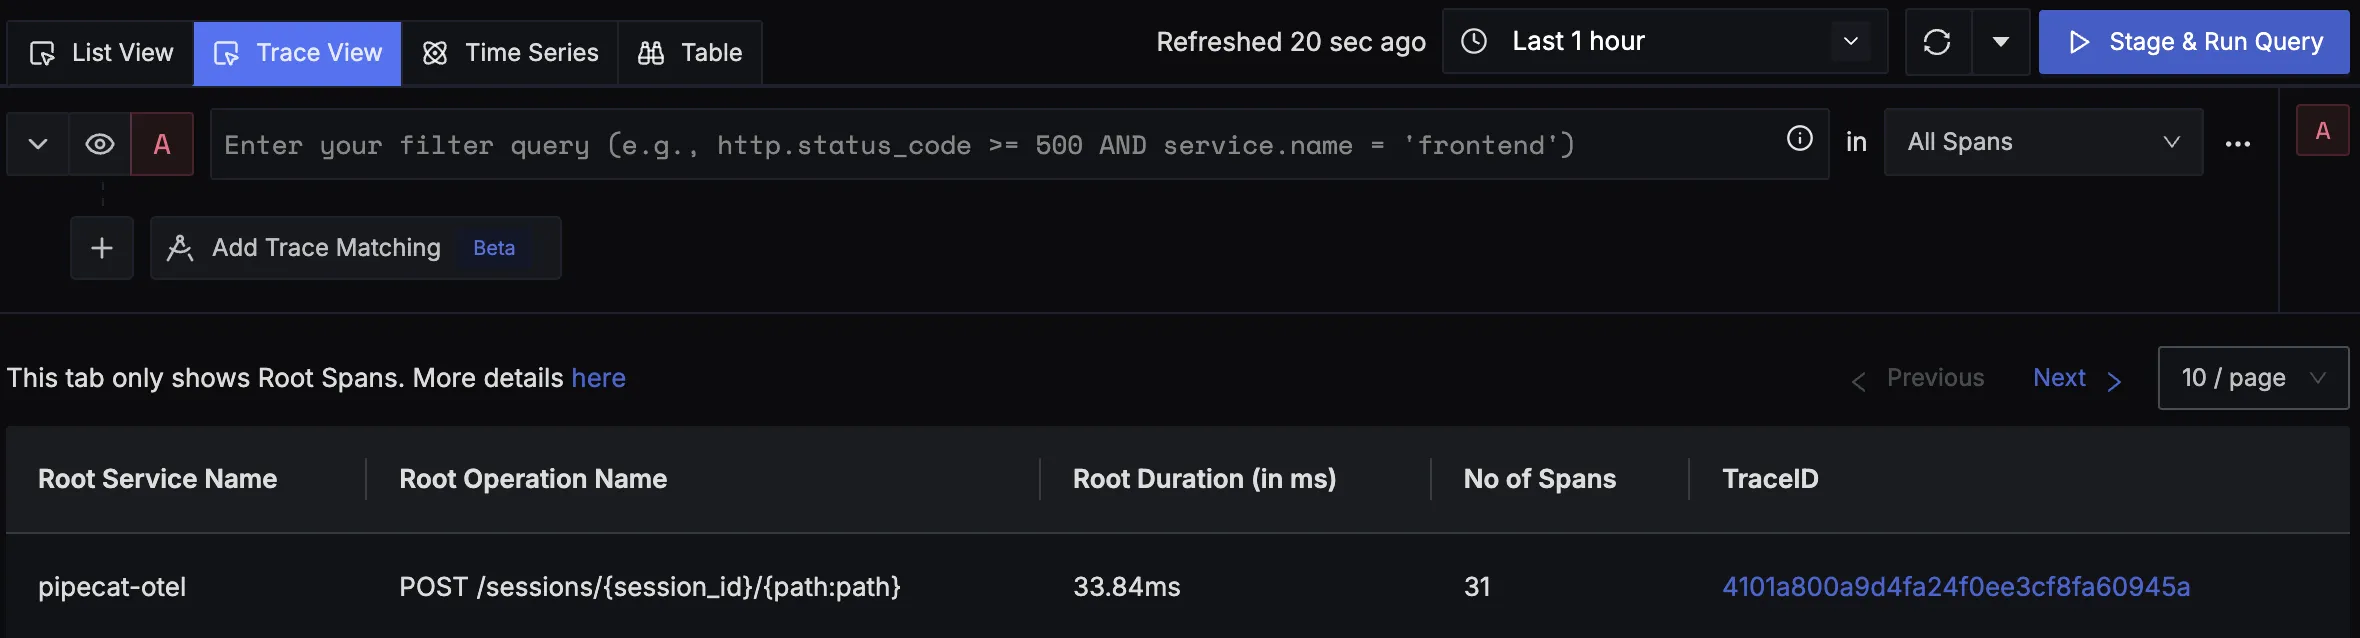
Task: Open the Table tab
Action: point(690,53)
